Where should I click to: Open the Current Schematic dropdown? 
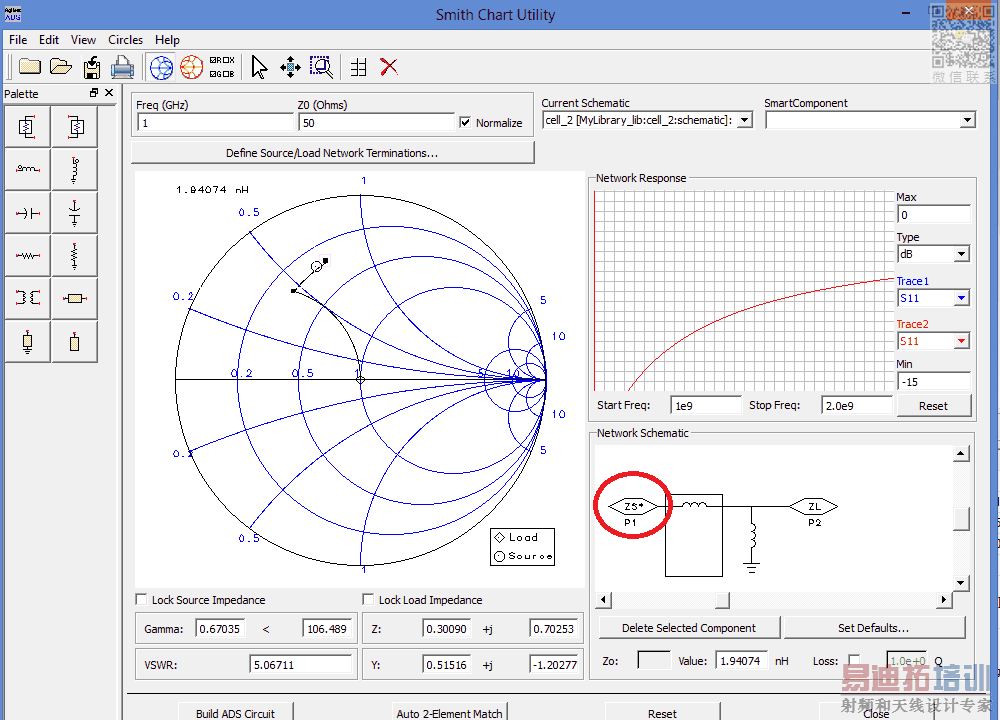coord(743,120)
